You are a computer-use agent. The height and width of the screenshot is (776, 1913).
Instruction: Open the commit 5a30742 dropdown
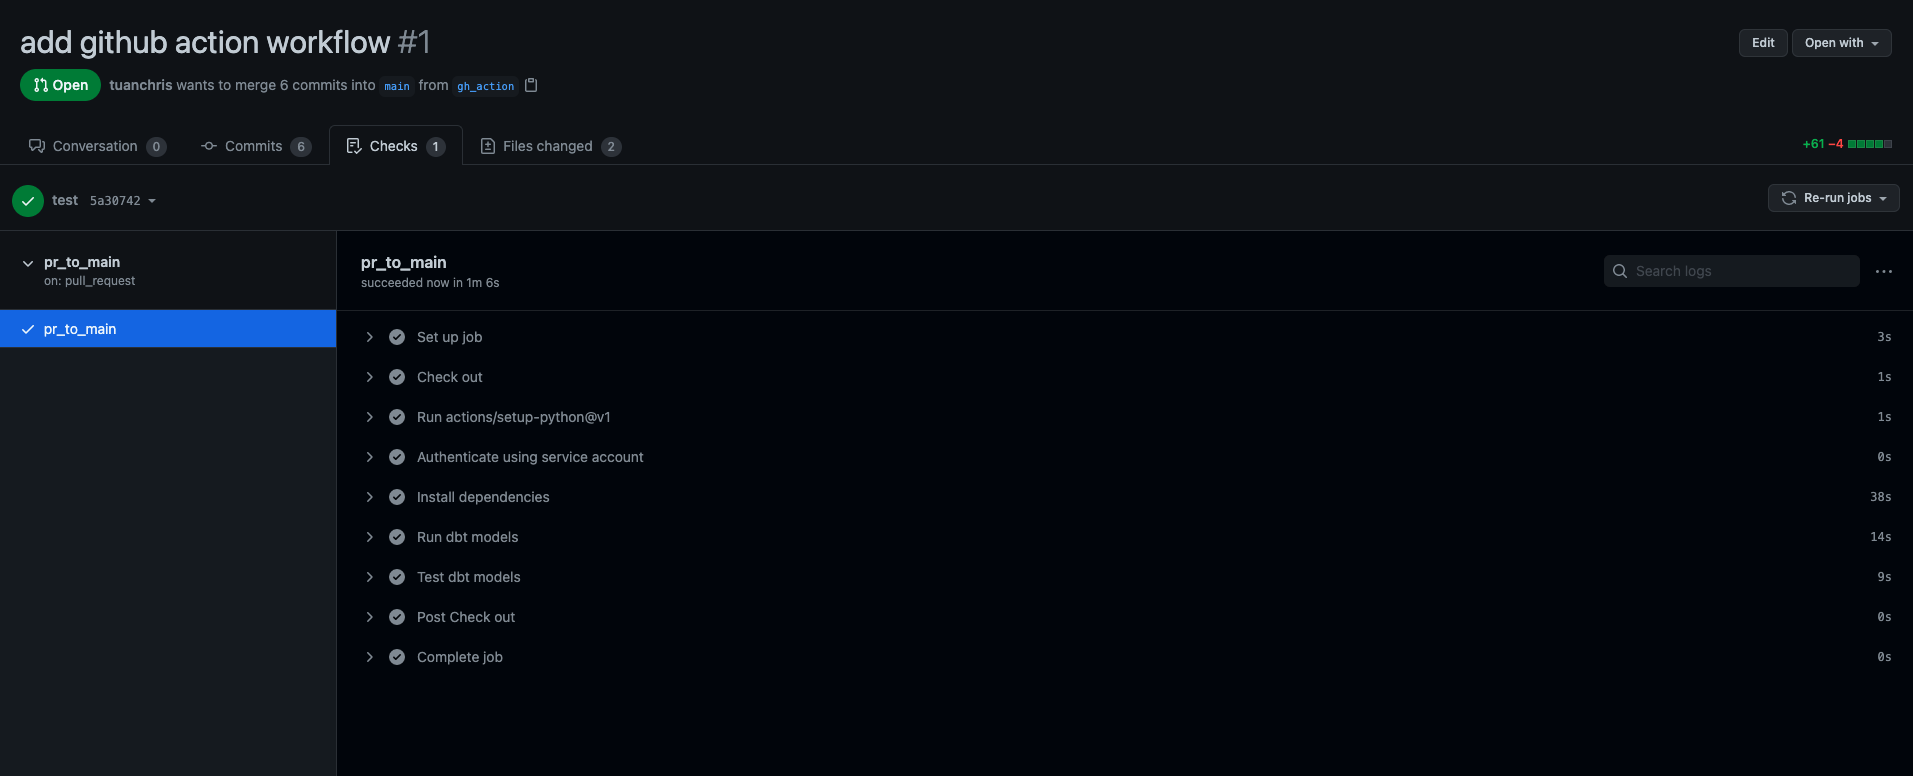(123, 201)
